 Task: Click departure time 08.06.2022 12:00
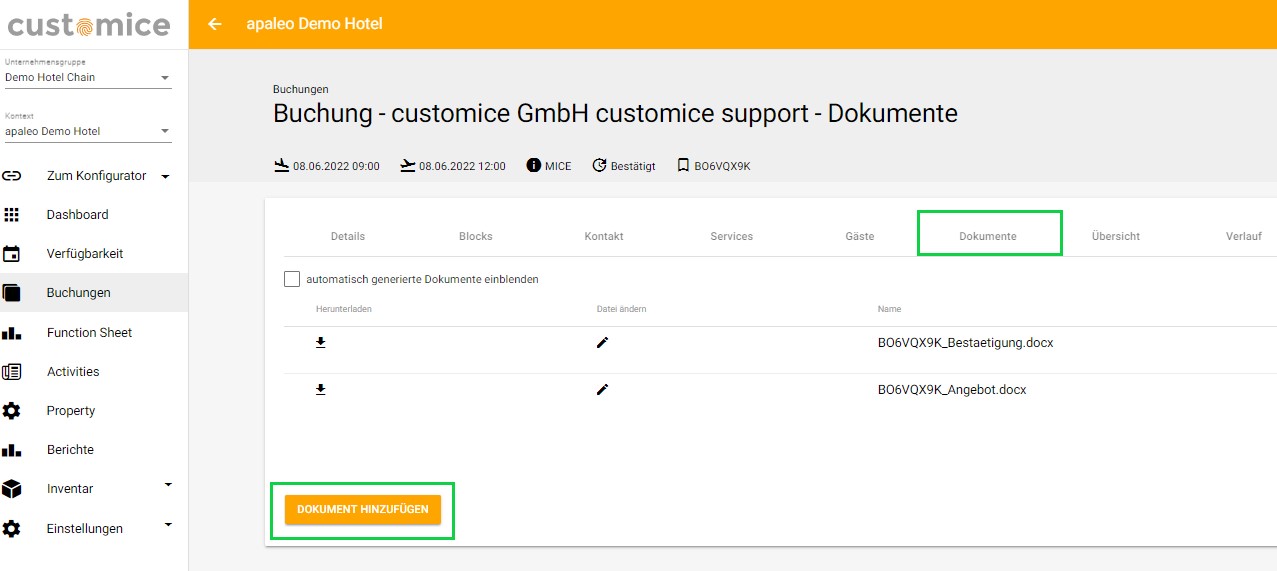coord(462,166)
